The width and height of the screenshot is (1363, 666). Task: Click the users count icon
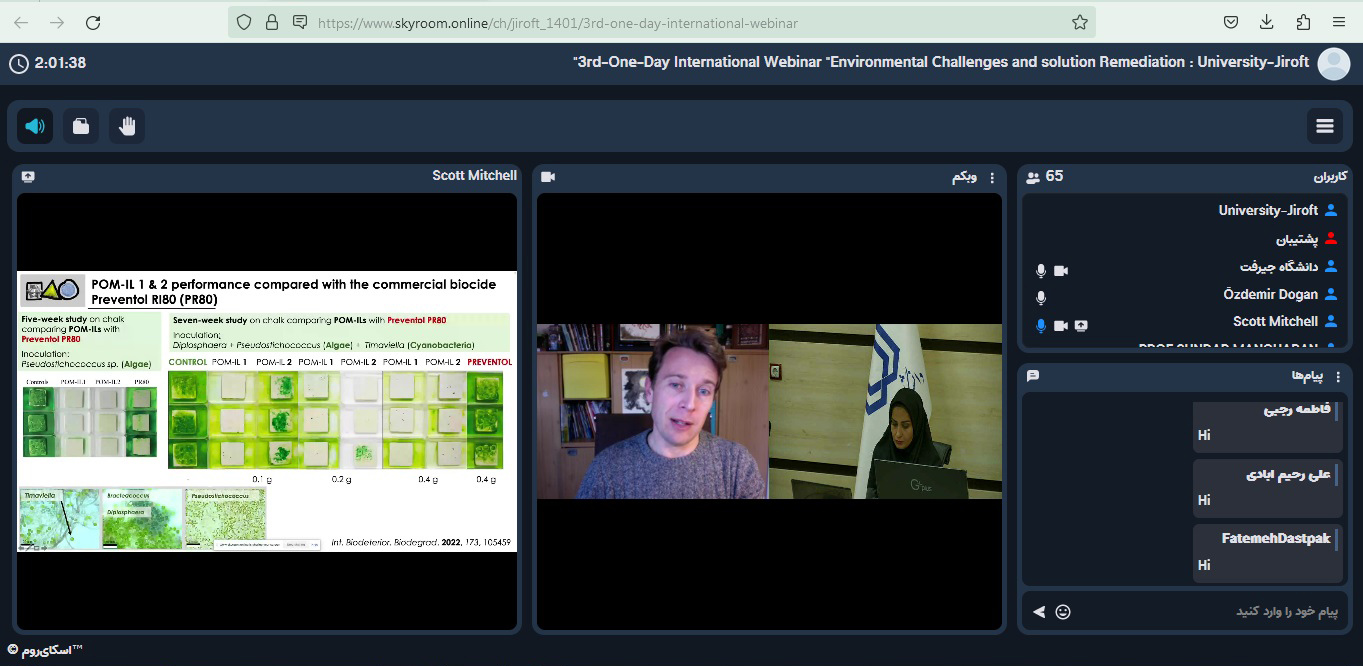pyautogui.click(x=1033, y=177)
